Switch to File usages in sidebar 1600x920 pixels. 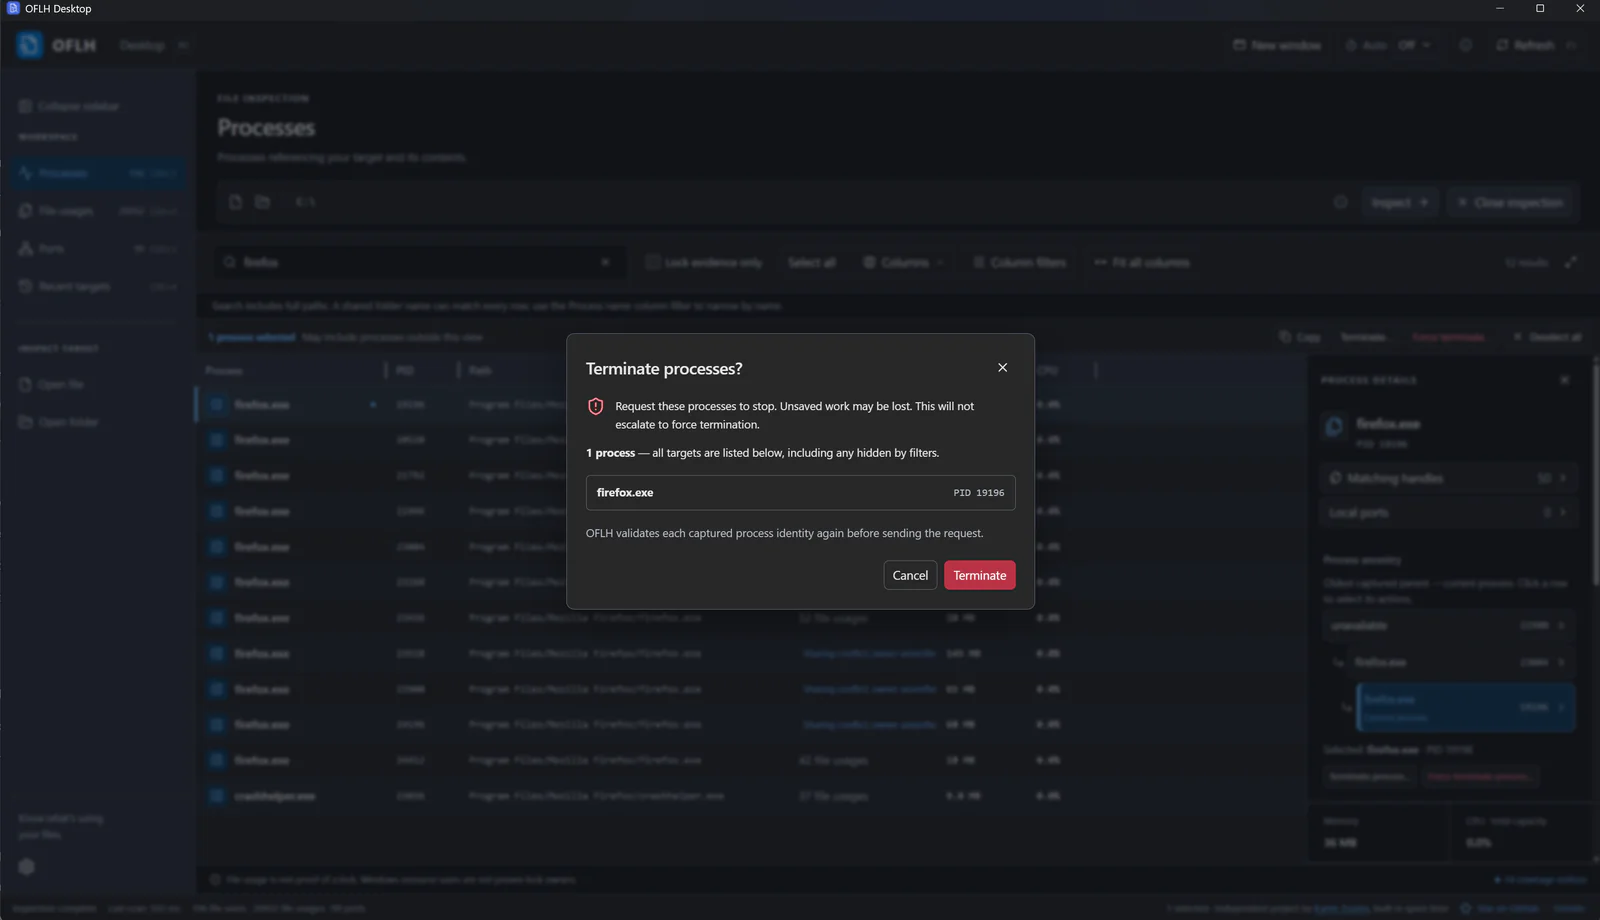click(97, 211)
